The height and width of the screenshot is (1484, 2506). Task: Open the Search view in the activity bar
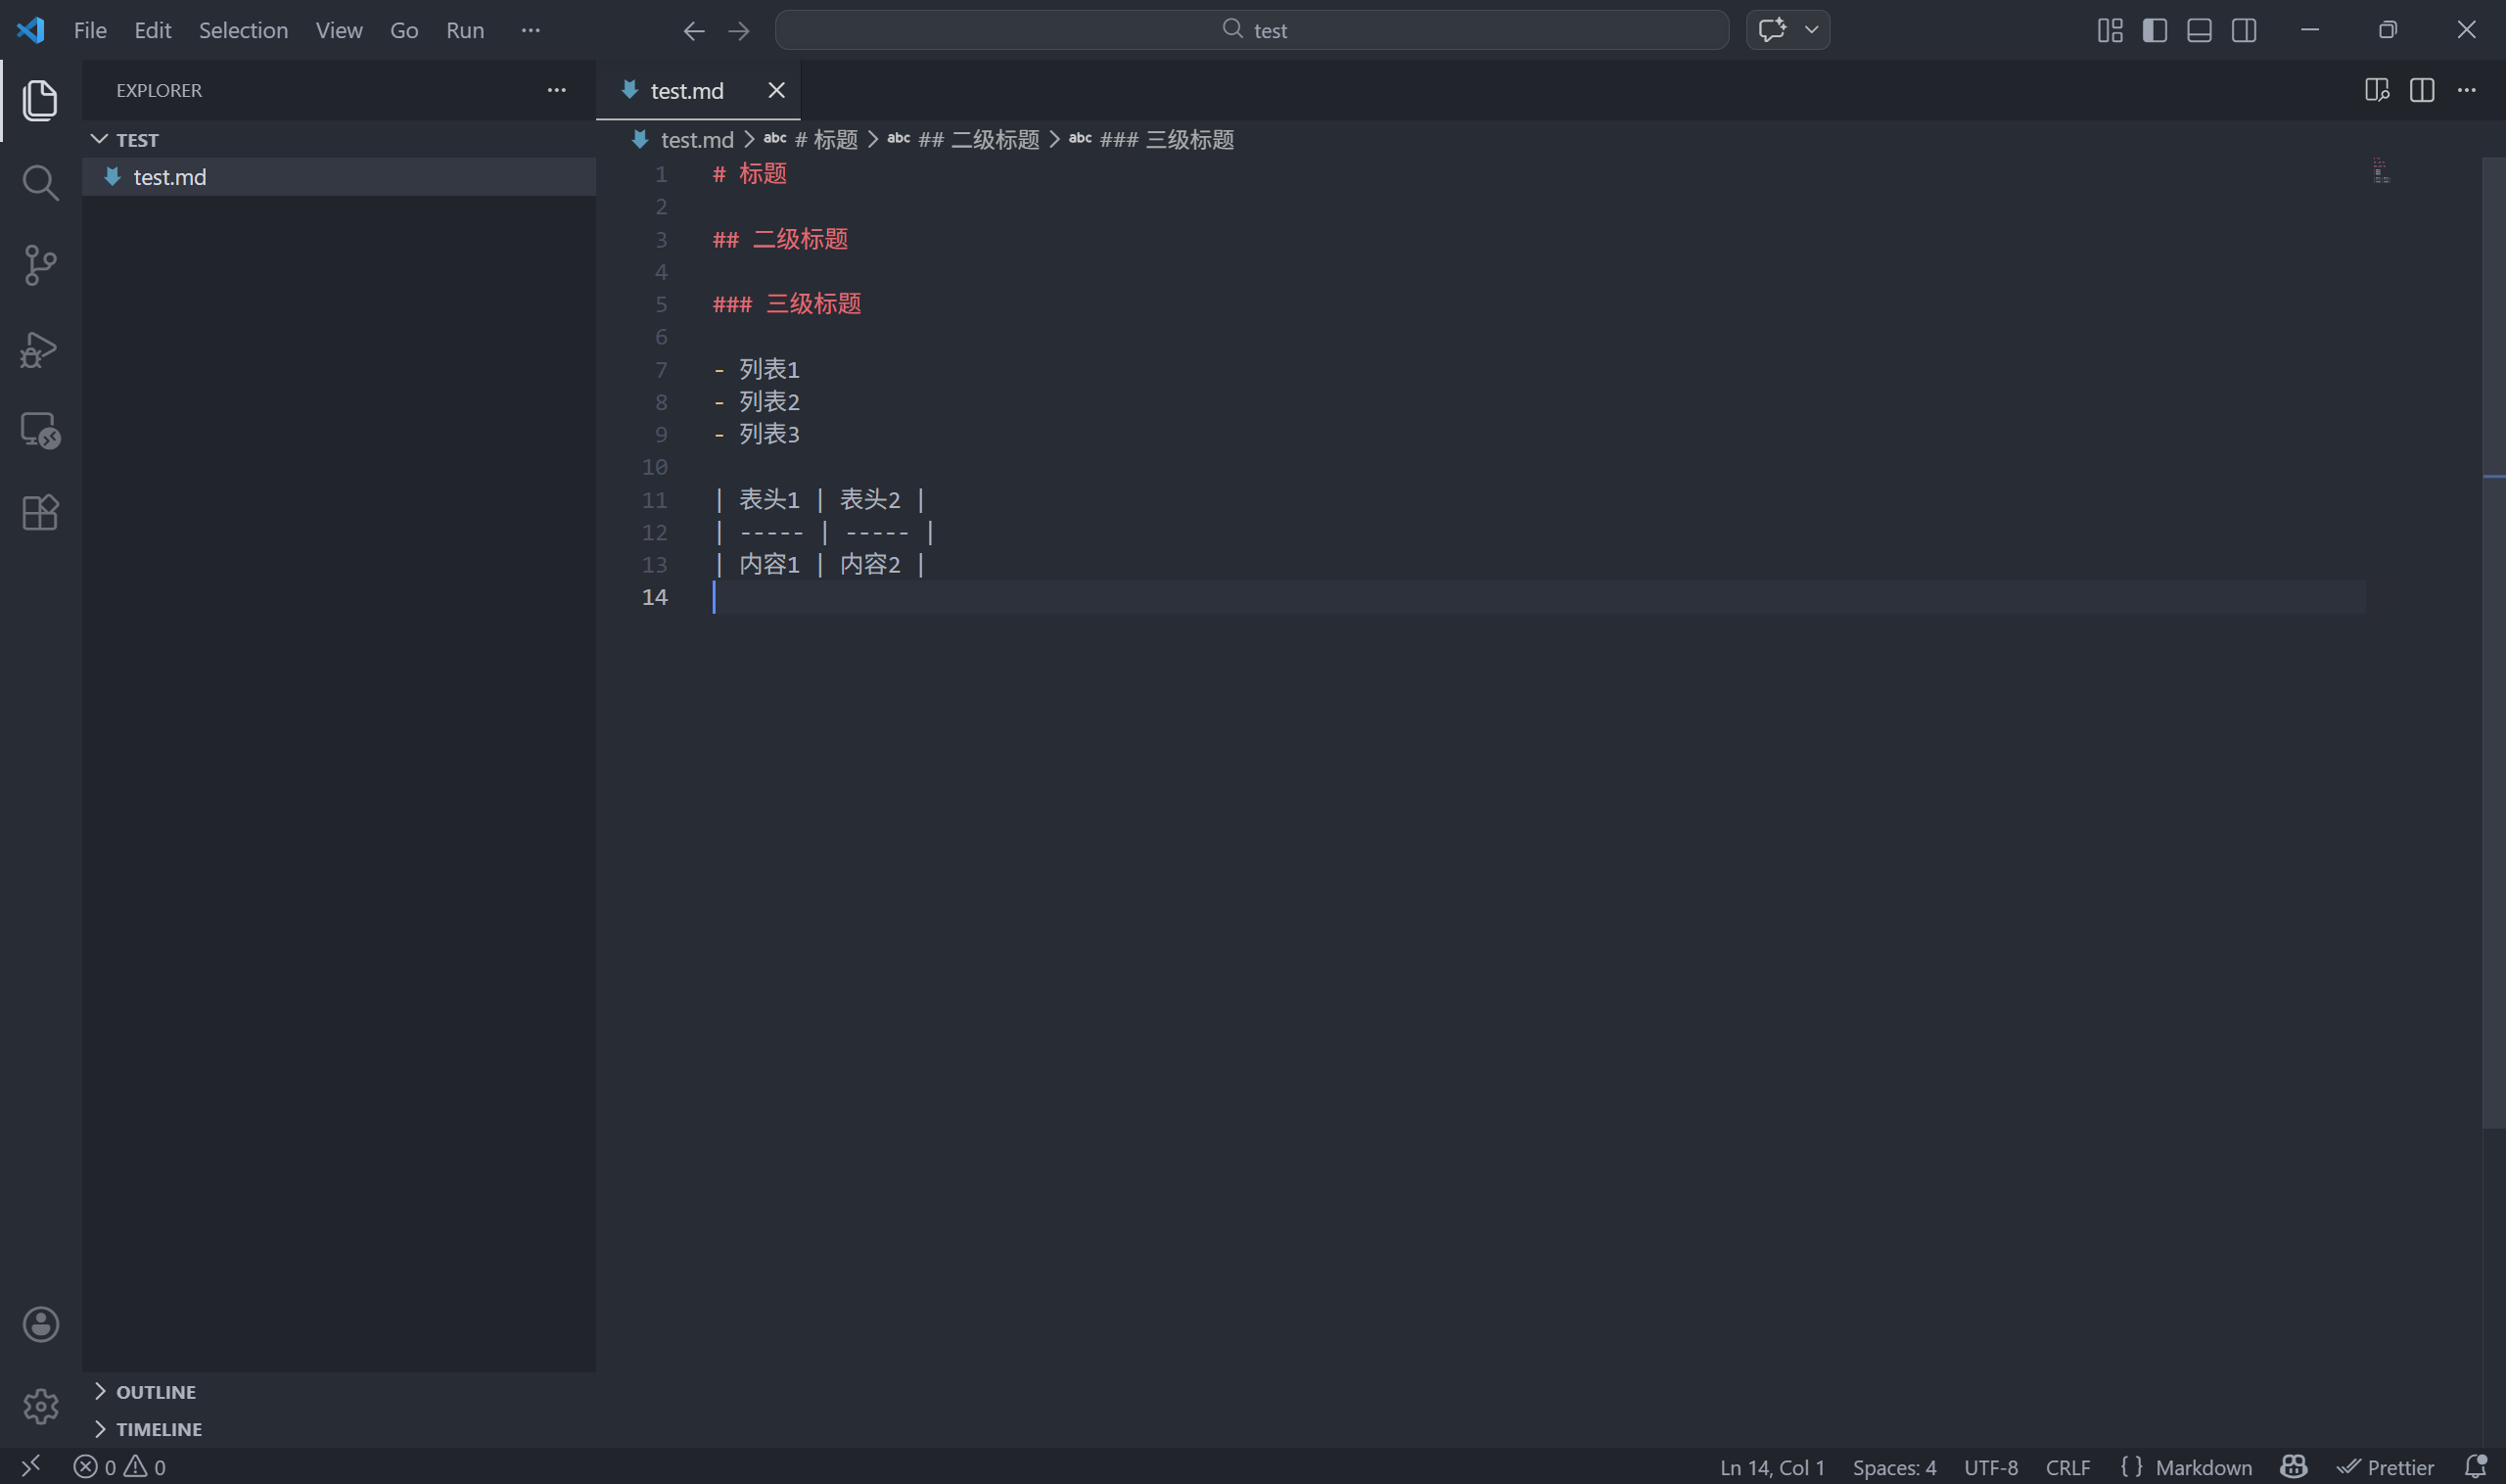click(39, 182)
